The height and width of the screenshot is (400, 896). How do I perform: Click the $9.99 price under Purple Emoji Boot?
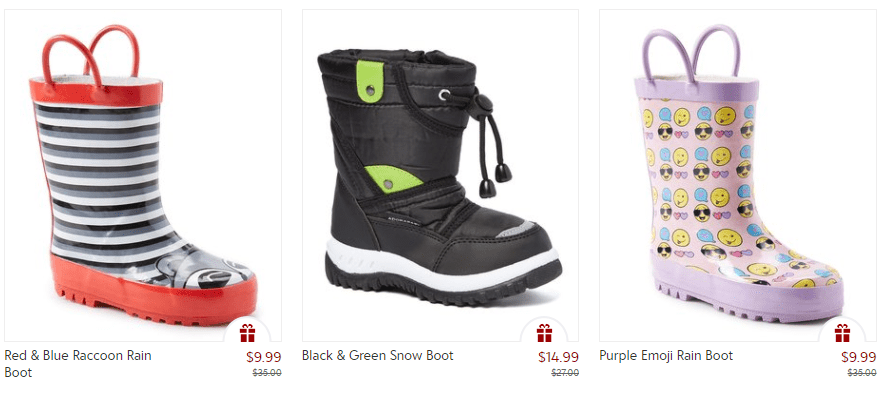click(x=858, y=357)
